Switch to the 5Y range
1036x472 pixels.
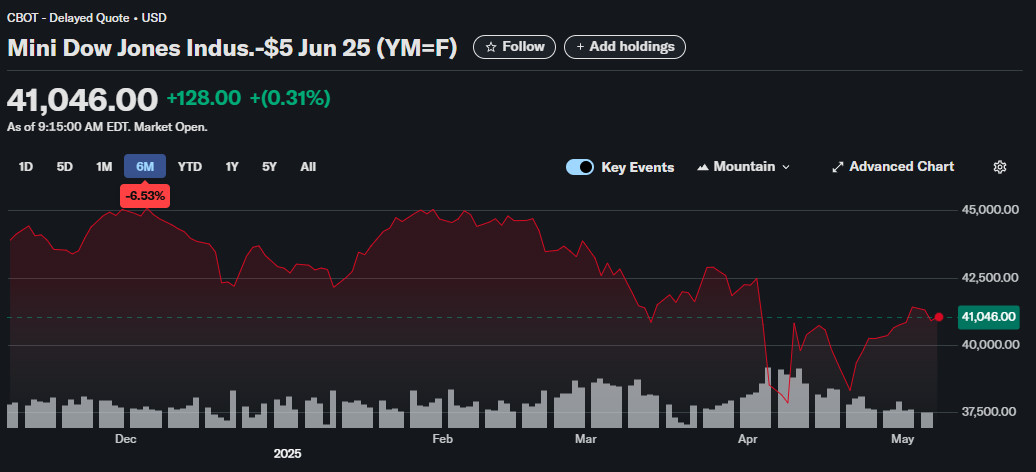point(270,167)
